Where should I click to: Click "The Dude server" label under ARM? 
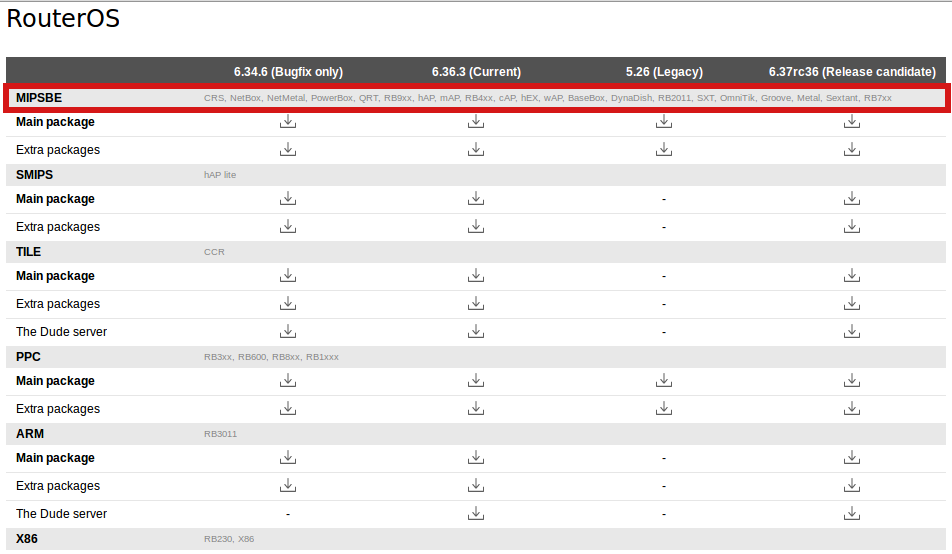[x=61, y=514]
